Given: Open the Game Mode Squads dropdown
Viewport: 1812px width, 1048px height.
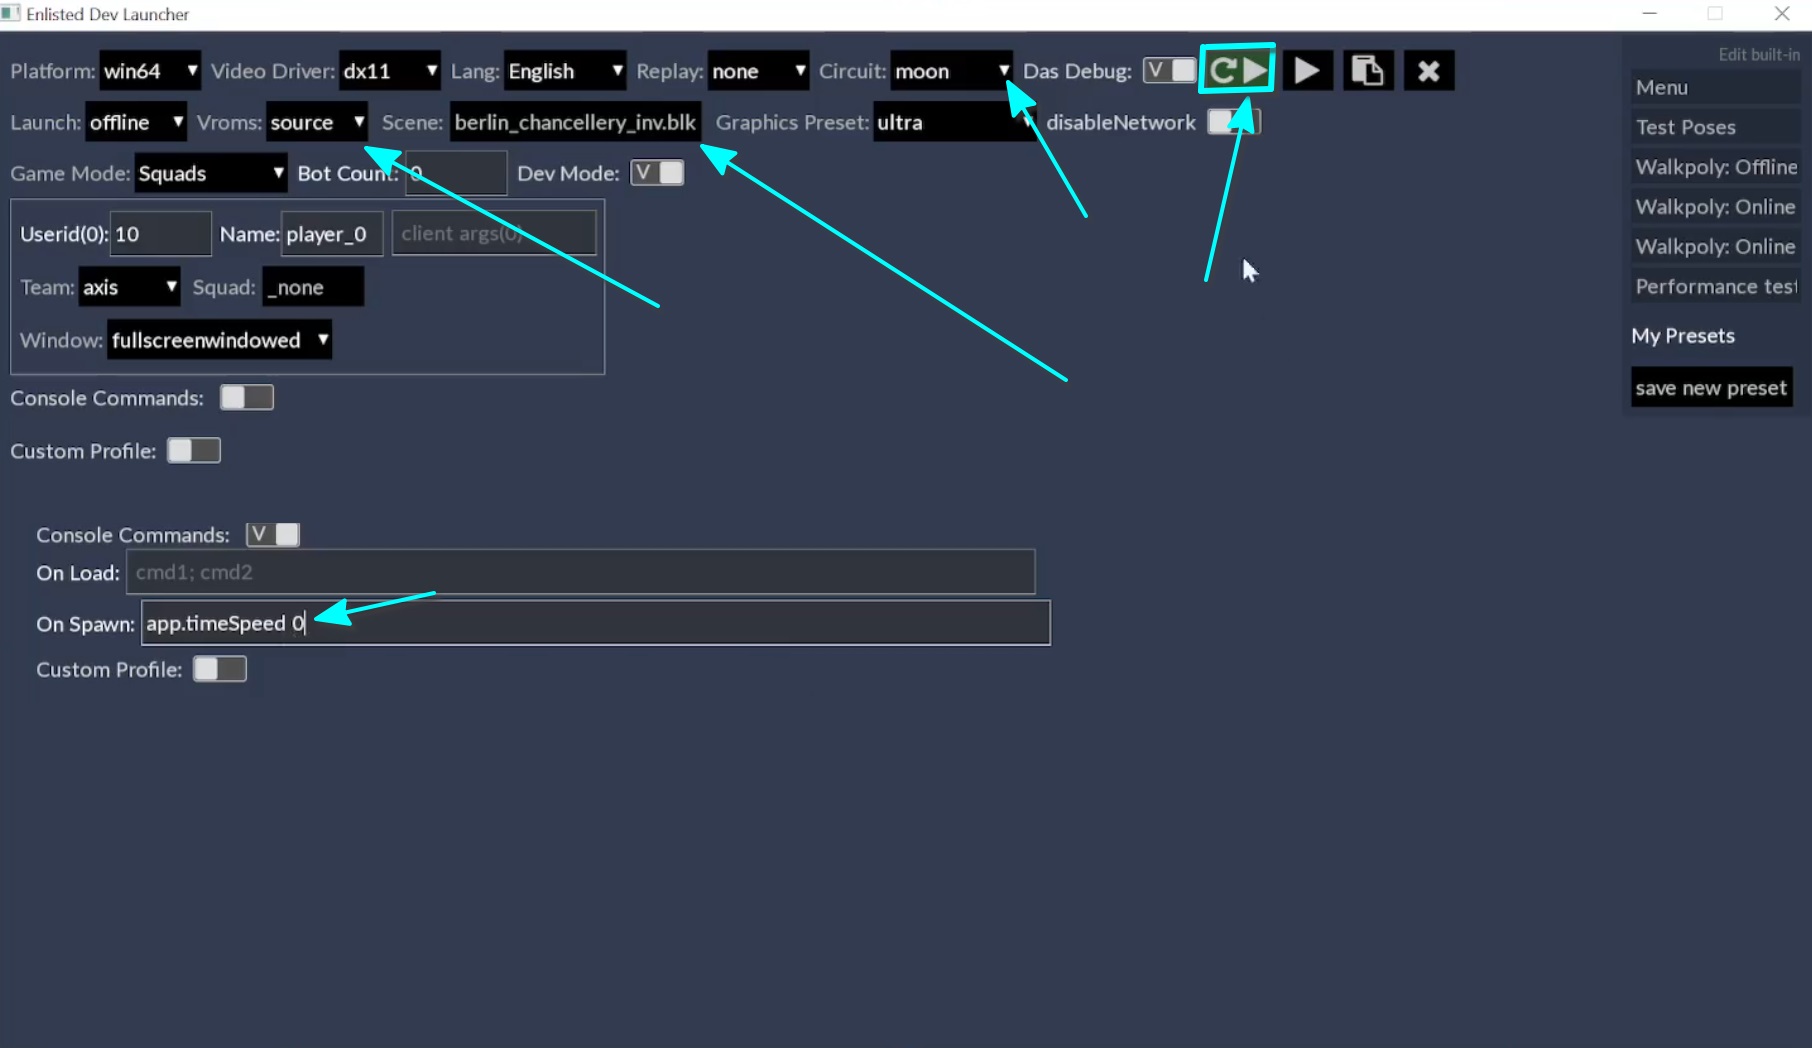Looking at the screenshot, I should pos(210,173).
